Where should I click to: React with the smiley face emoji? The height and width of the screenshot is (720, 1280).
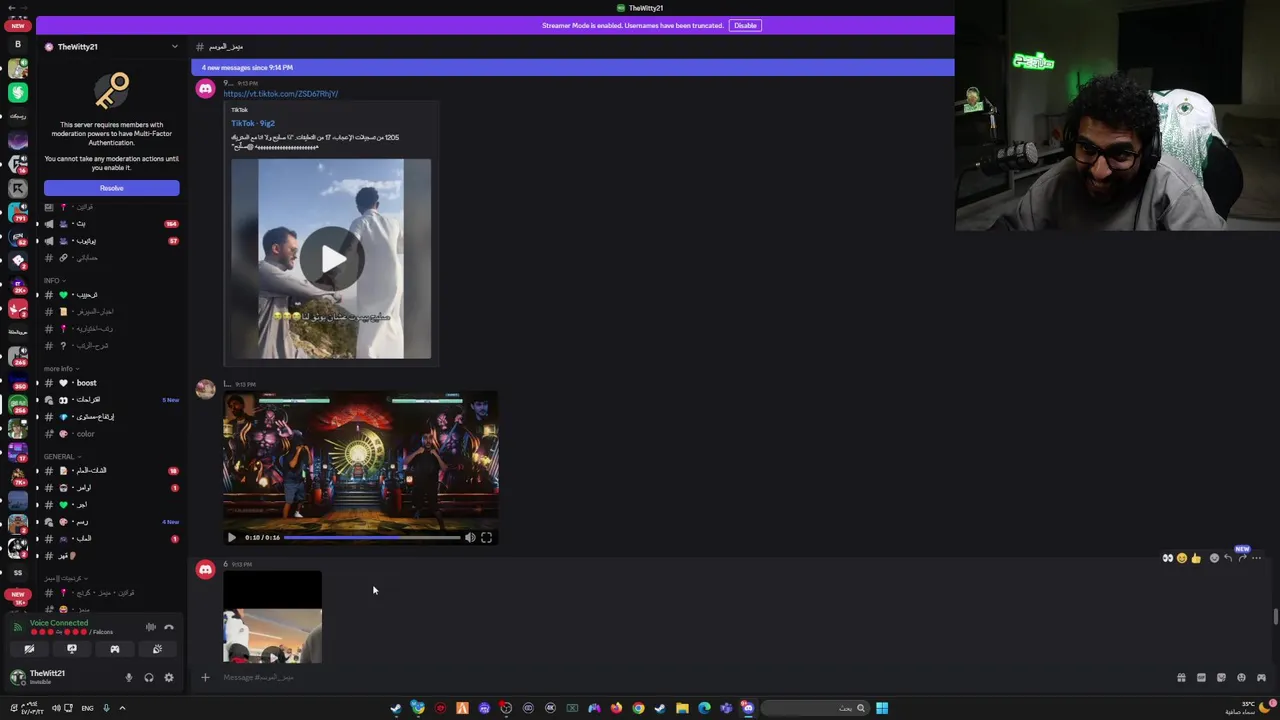(x=1181, y=558)
